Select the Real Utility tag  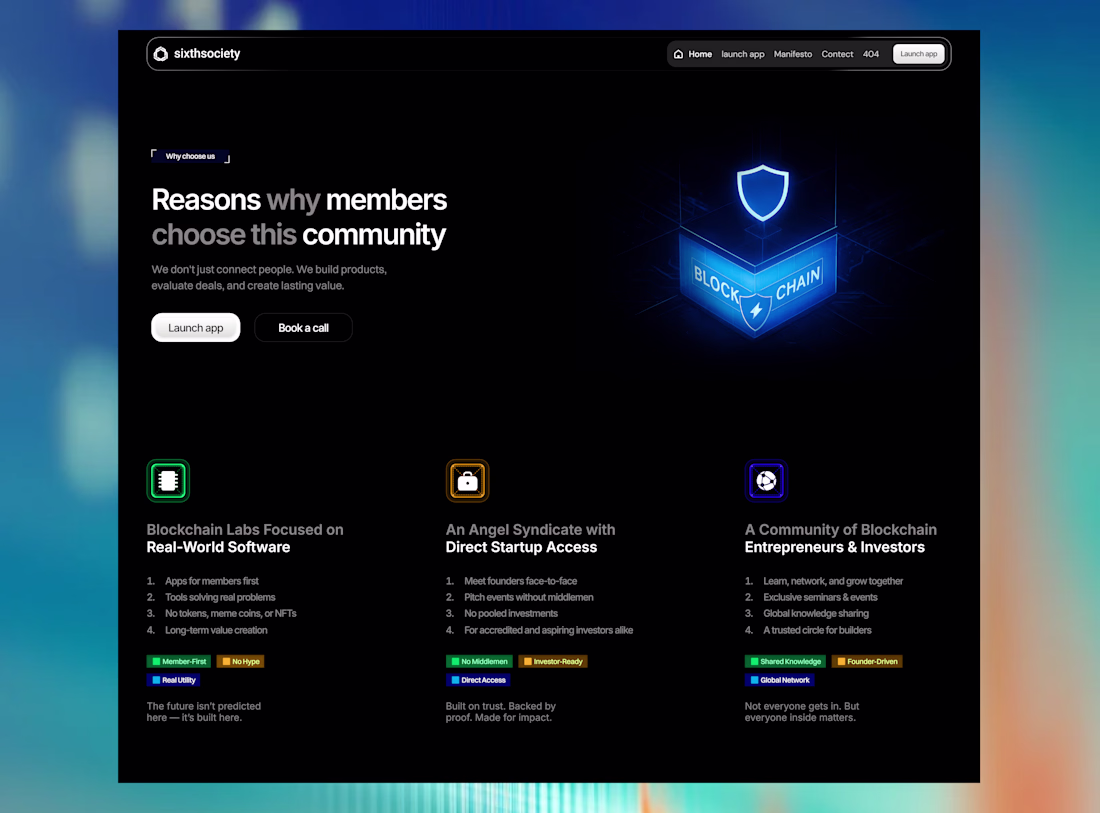173,680
